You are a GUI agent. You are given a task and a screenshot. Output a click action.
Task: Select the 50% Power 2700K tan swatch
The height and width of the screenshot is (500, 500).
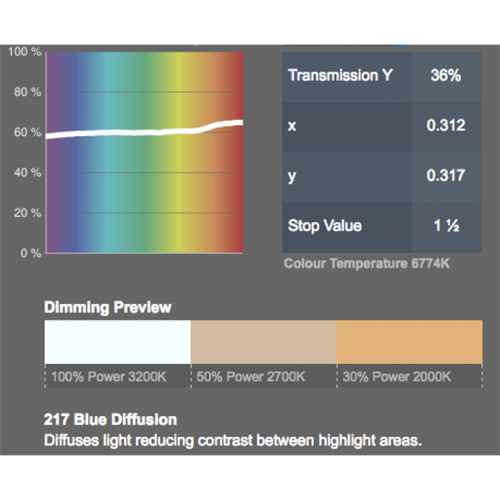pos(264,342)
